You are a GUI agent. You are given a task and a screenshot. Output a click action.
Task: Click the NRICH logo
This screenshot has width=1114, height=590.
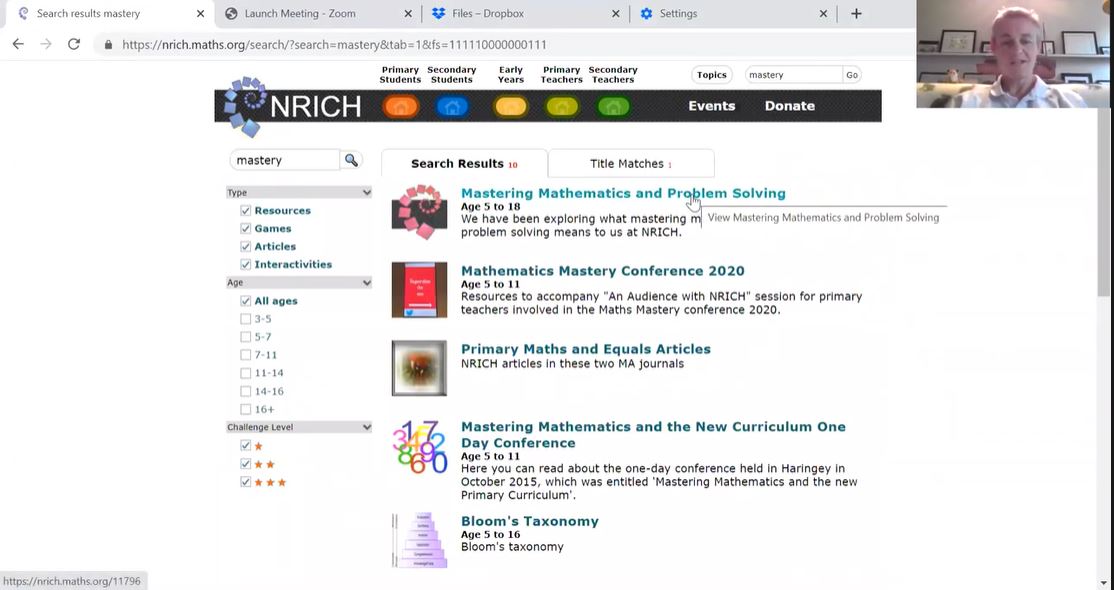pyautogui.click(x=294, y=106)
